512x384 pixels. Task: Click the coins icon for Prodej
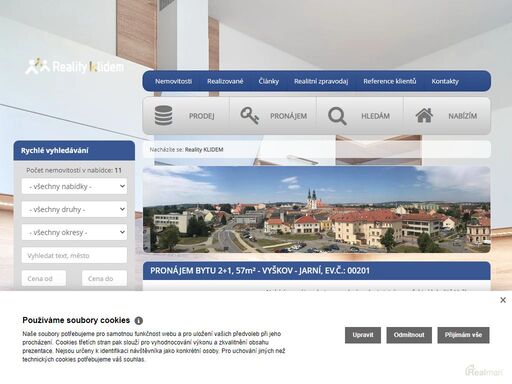click(163, 115)
